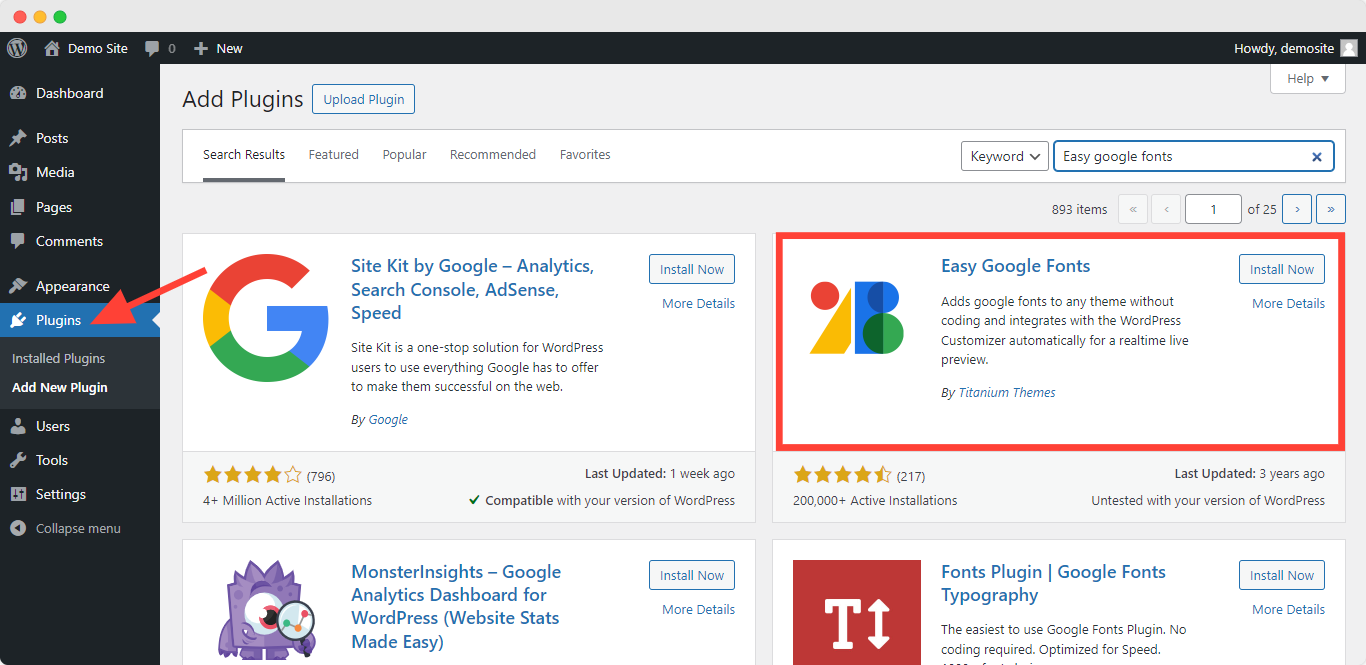The height and width of the screenshot is (665, 1366).
Task: Switch to the Popular tab
Action: (404, 155)
